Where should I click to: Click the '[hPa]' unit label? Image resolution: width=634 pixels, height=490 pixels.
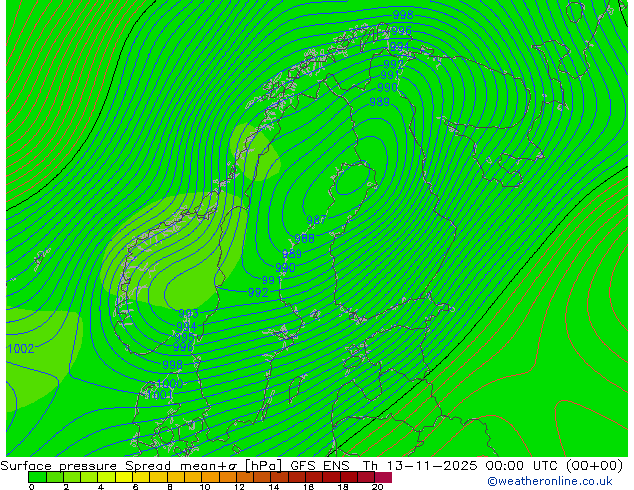click(263, 466)
